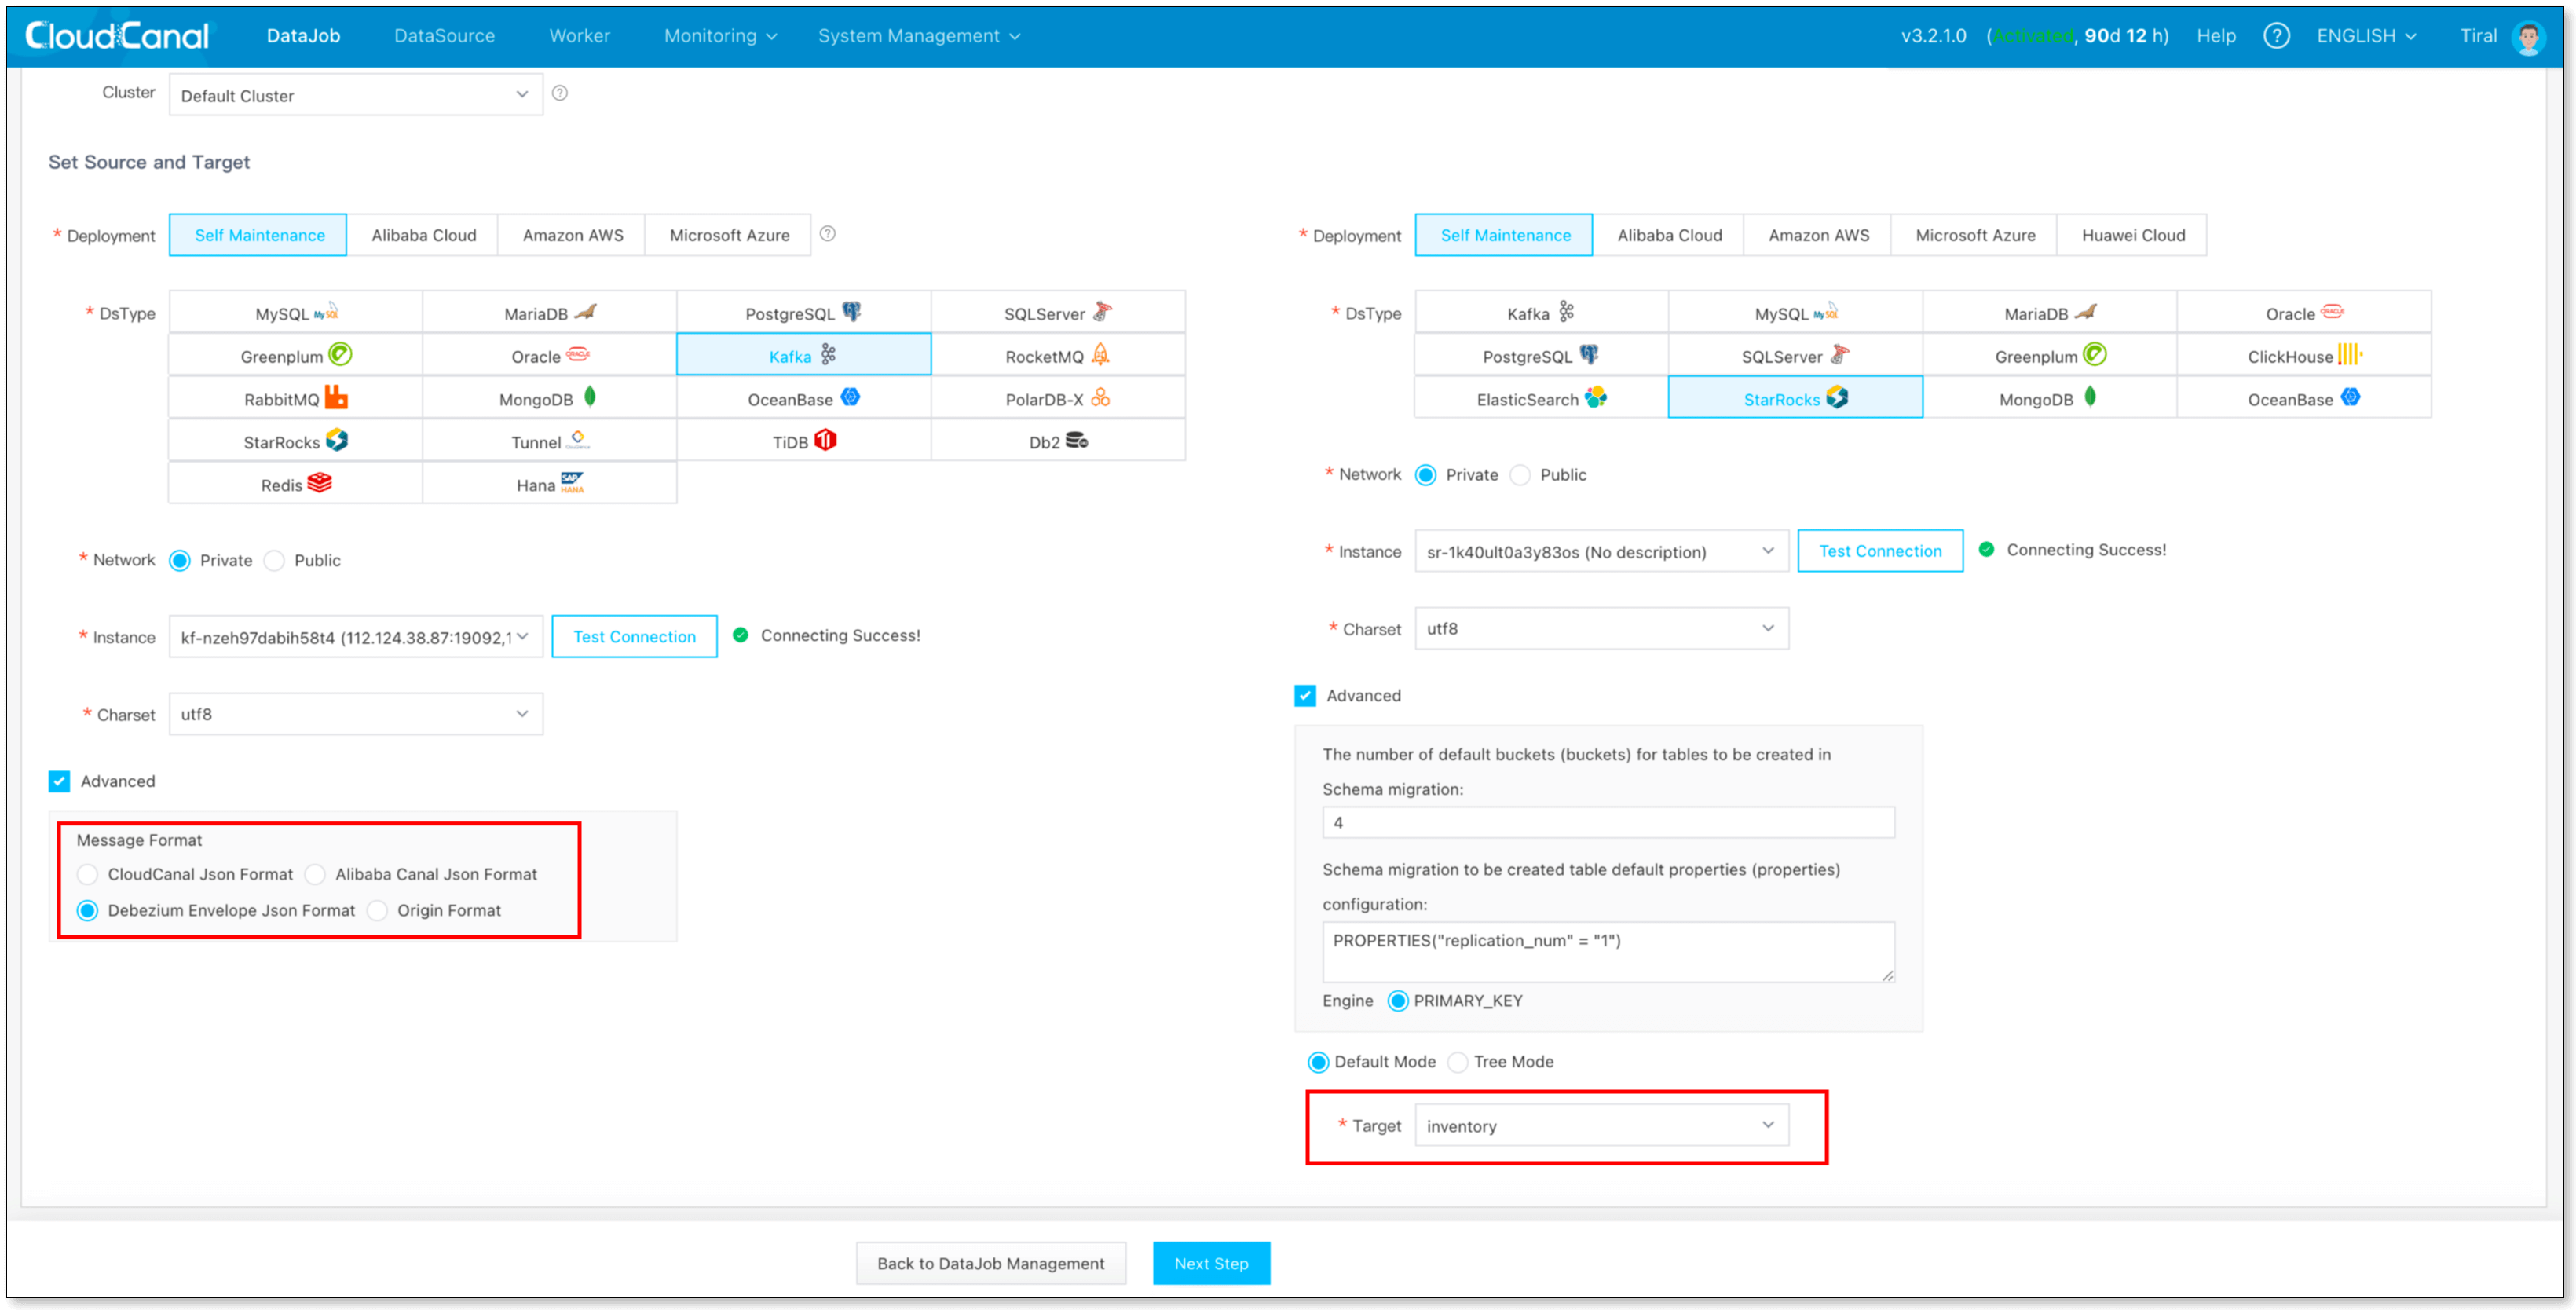Click the user avatar icon
Viewport: 2576px width, 1310px height.
[x=2528, y=37]
